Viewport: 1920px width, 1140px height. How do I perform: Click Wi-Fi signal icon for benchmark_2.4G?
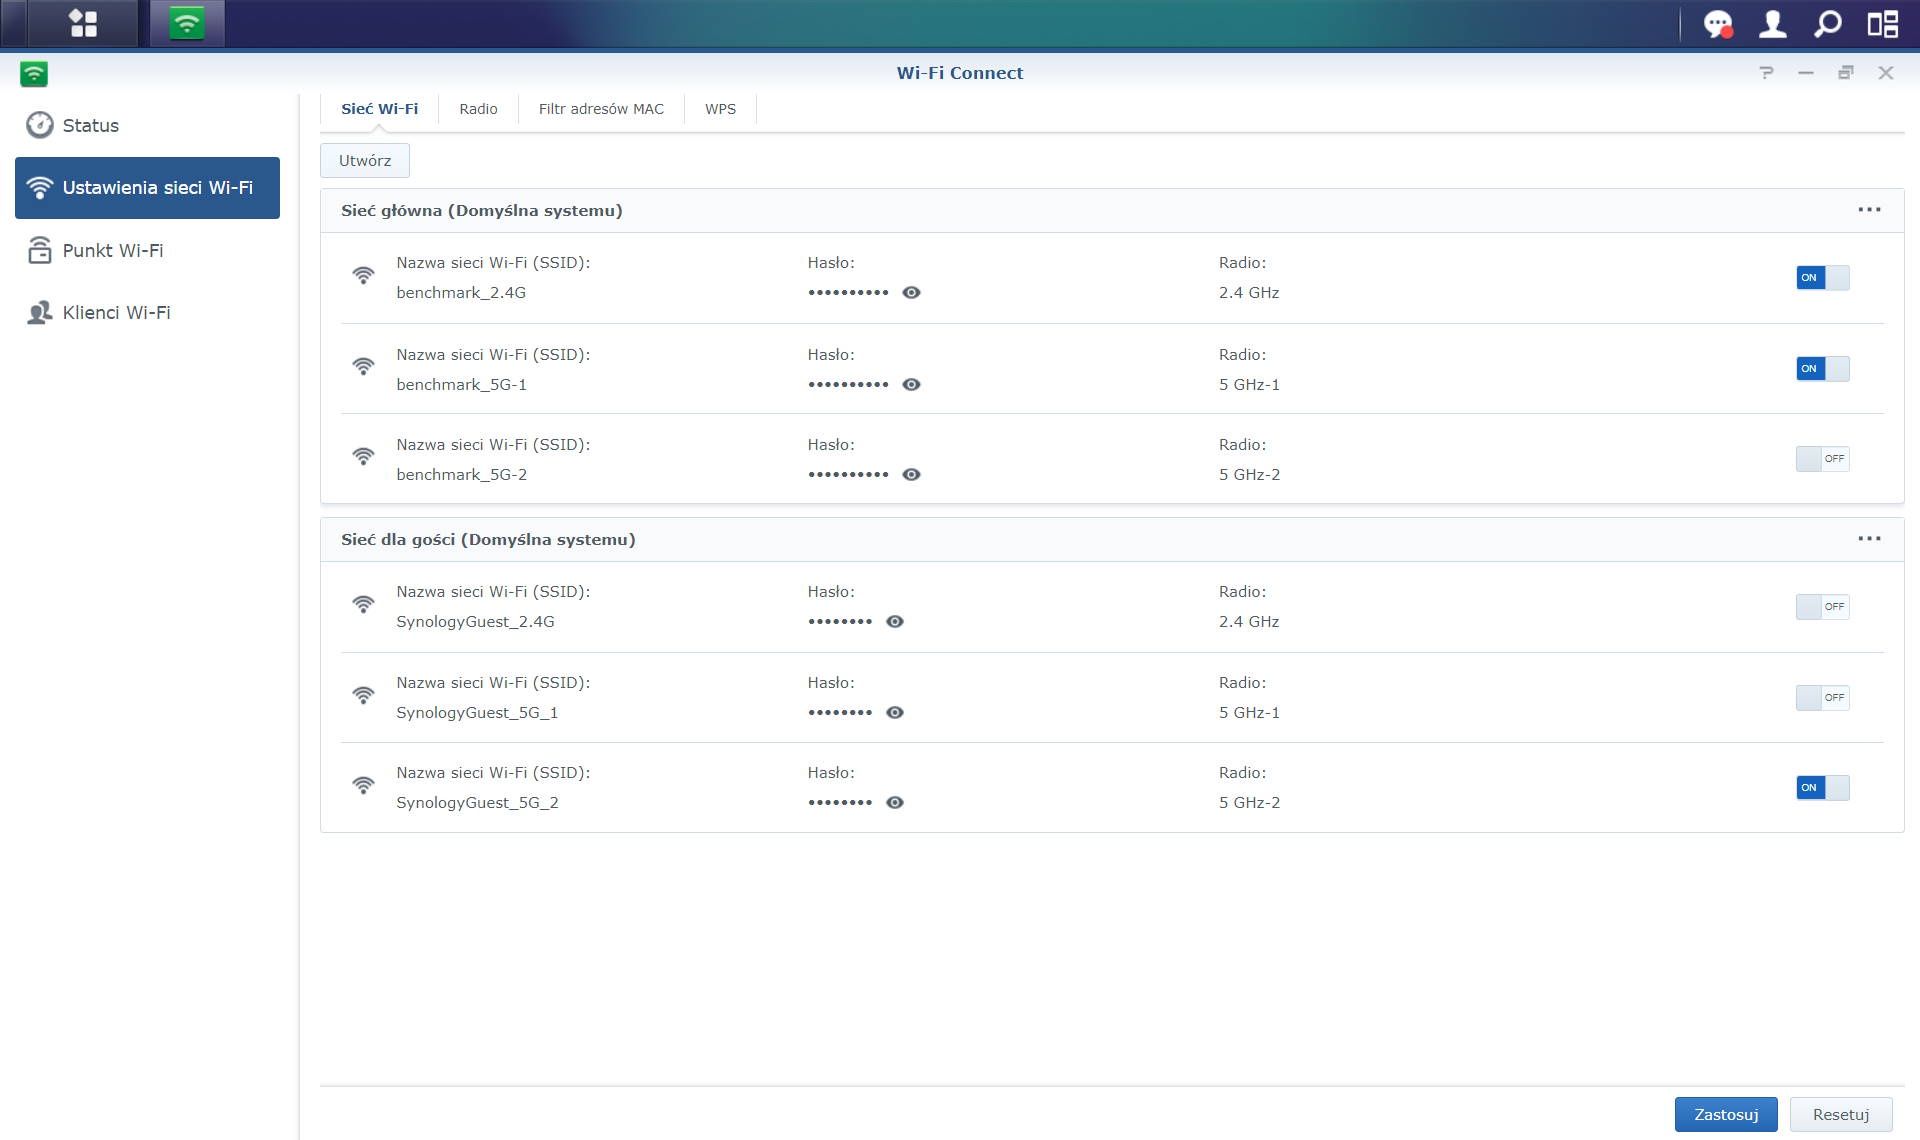coord(363,275)
